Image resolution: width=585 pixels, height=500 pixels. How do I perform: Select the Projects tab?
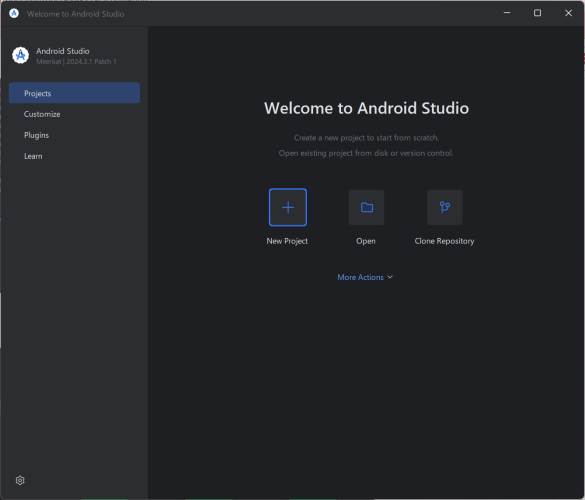click(74, 93)
